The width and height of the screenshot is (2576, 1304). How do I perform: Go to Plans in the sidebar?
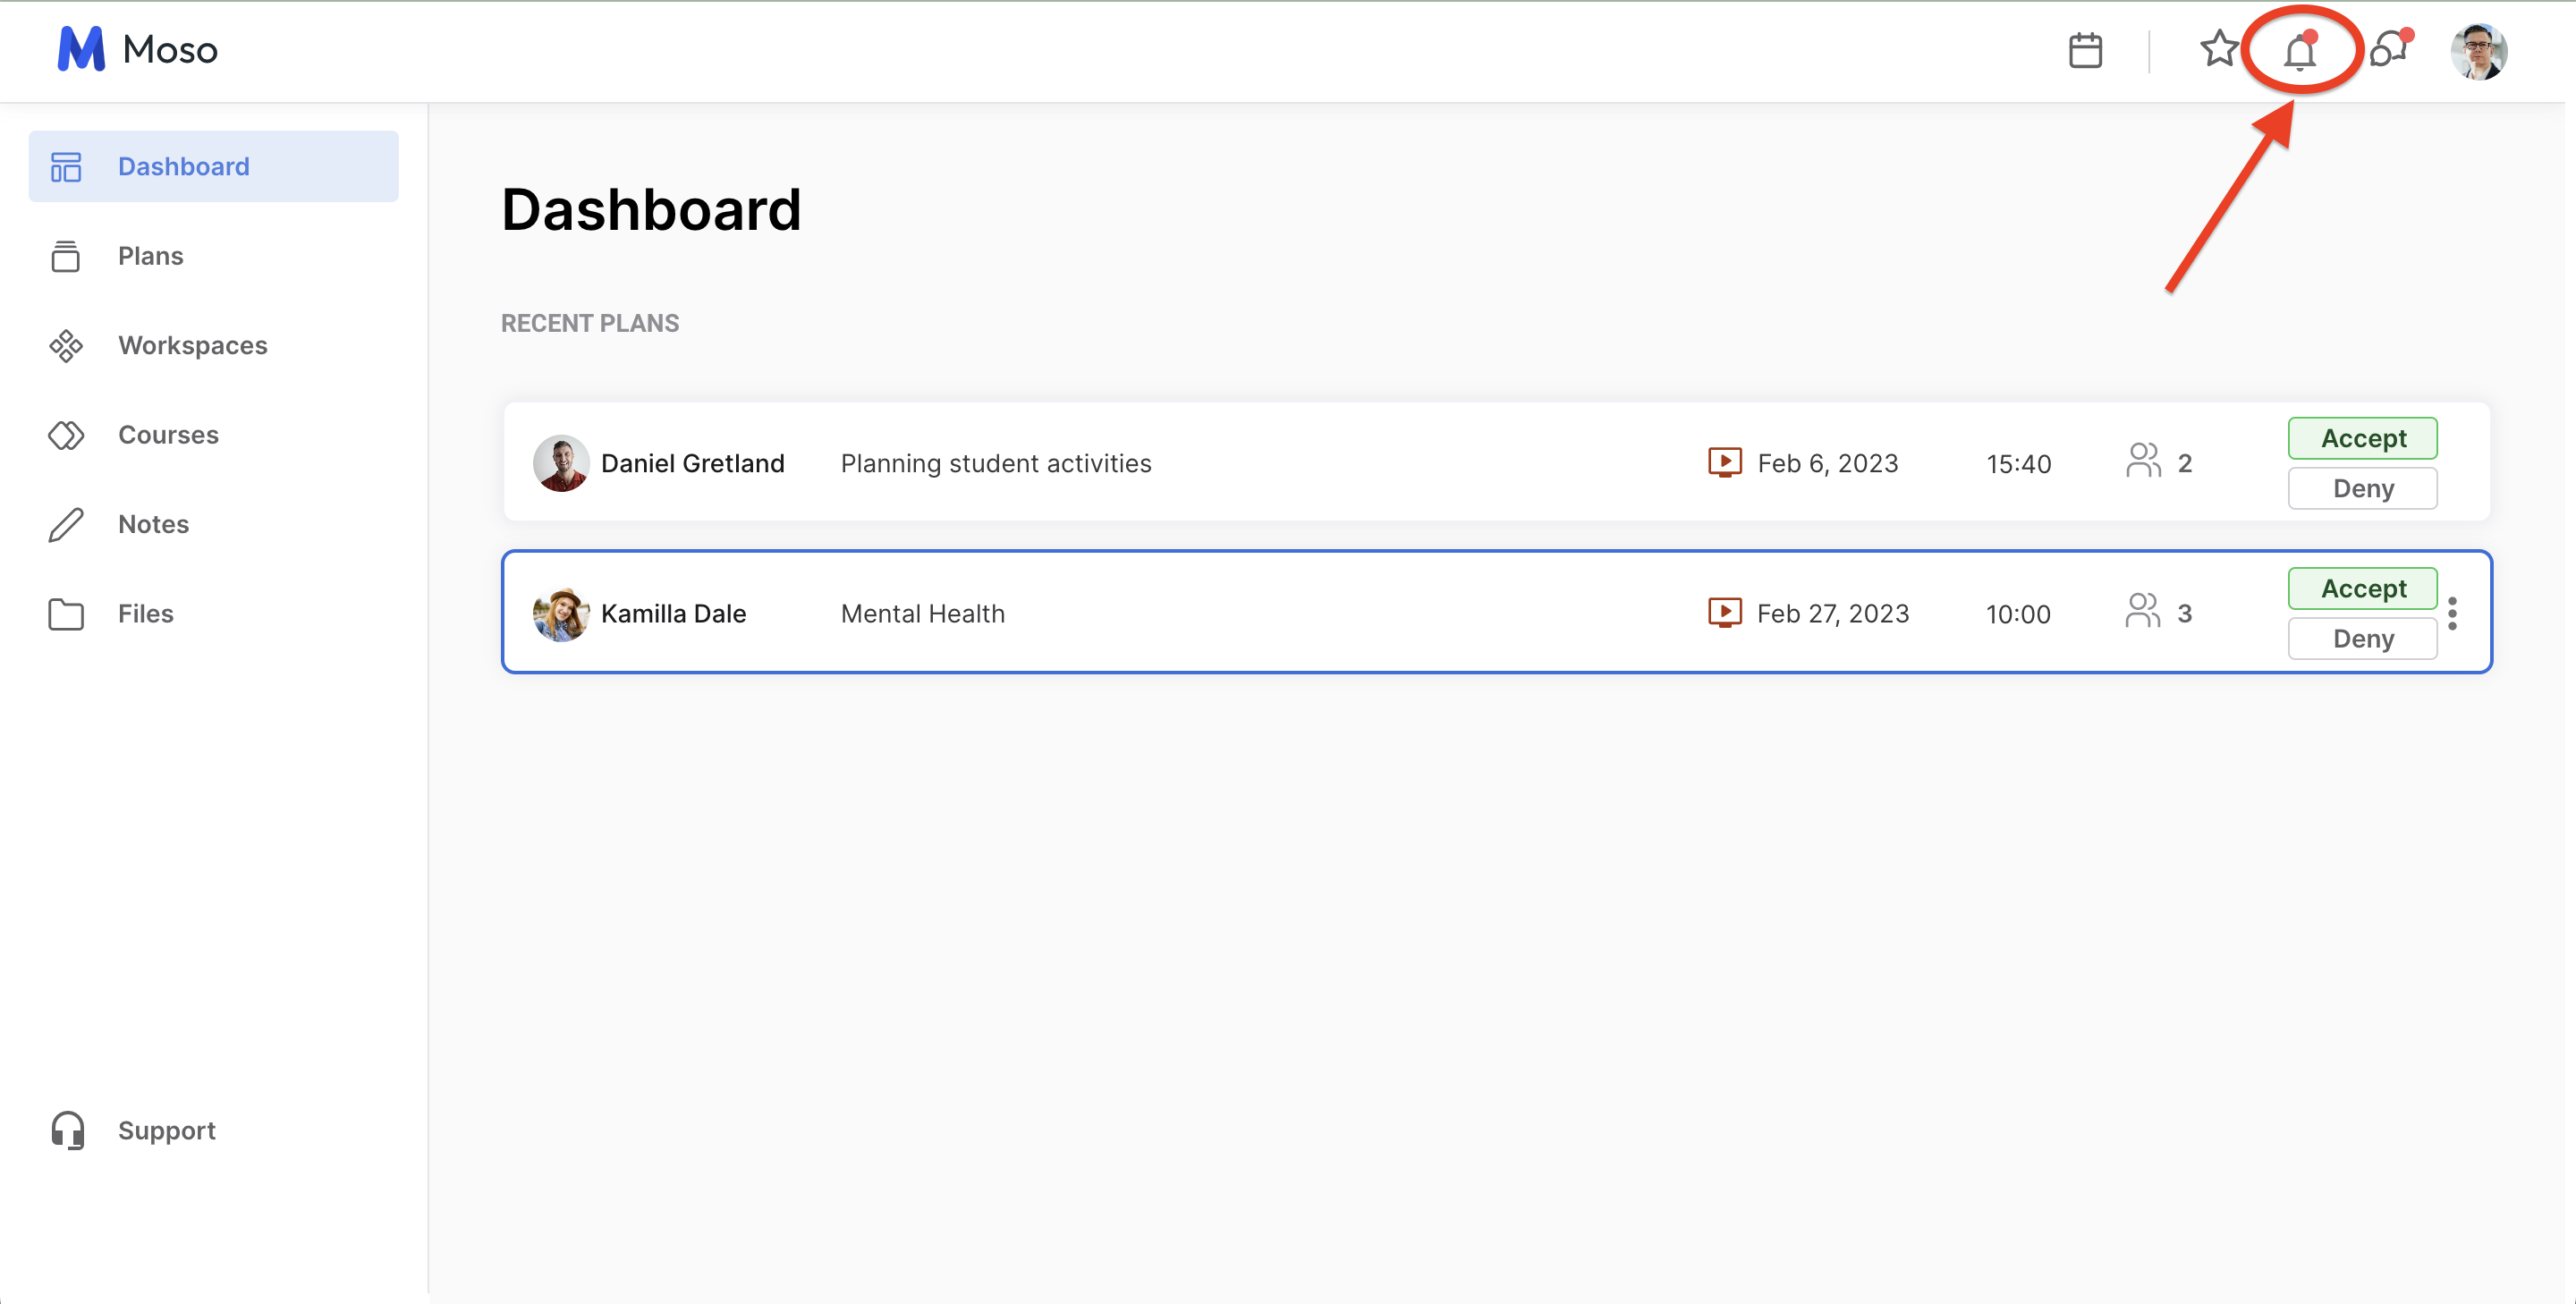point(150,256)
